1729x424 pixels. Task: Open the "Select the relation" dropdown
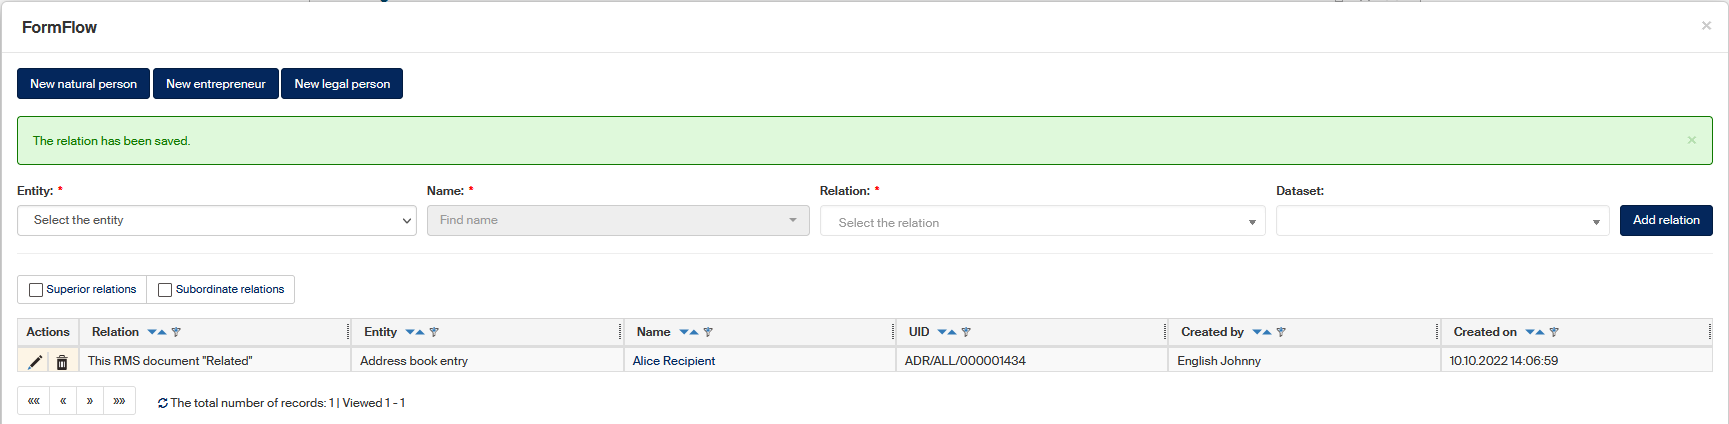click(1042, 222)
